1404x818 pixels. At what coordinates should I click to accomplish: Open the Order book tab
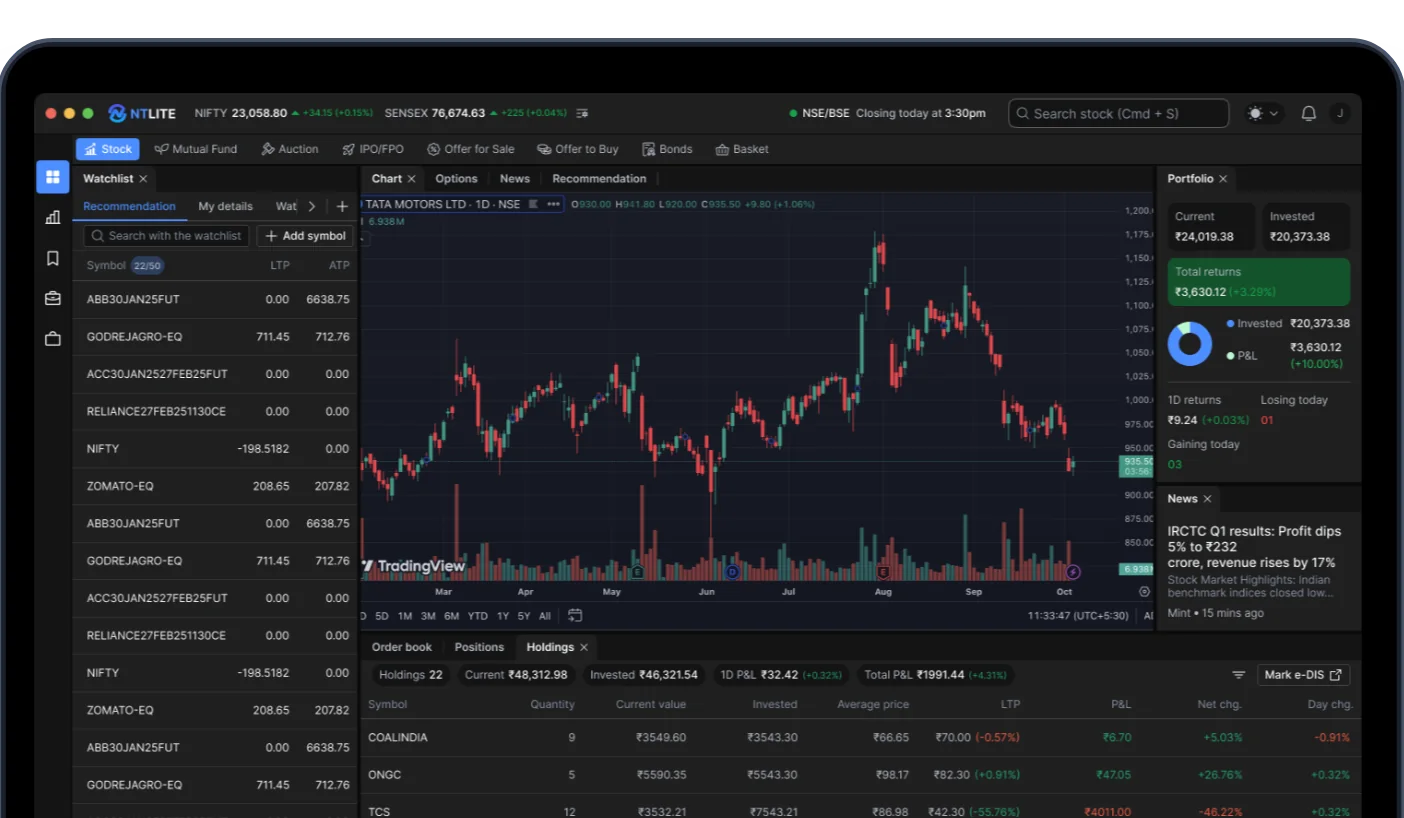pyautogui.click(x=402, y=647)
